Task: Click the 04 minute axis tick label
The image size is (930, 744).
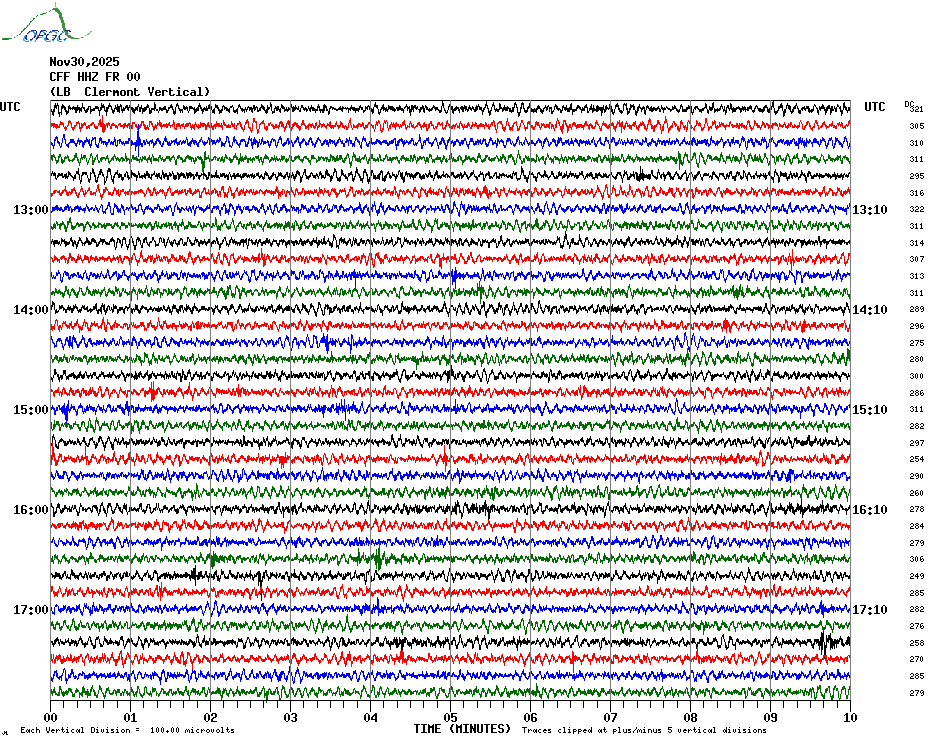Action: point(371,717)
